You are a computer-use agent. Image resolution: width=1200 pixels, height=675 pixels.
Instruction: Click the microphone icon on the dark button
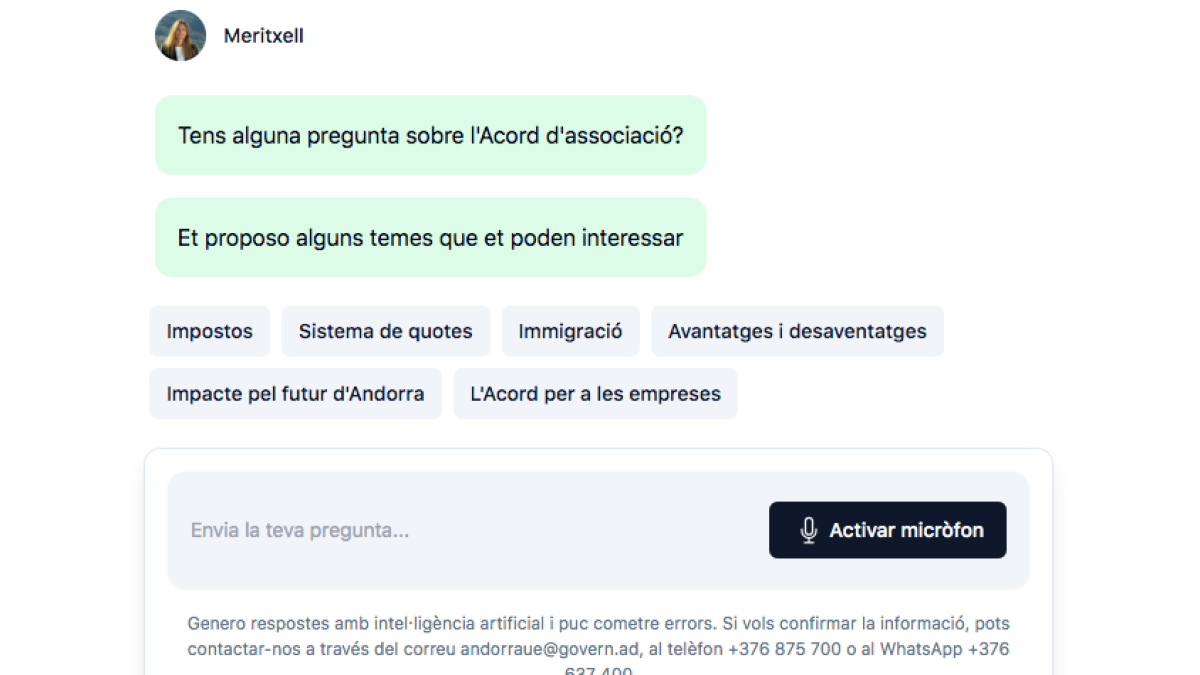click(808, 530)
